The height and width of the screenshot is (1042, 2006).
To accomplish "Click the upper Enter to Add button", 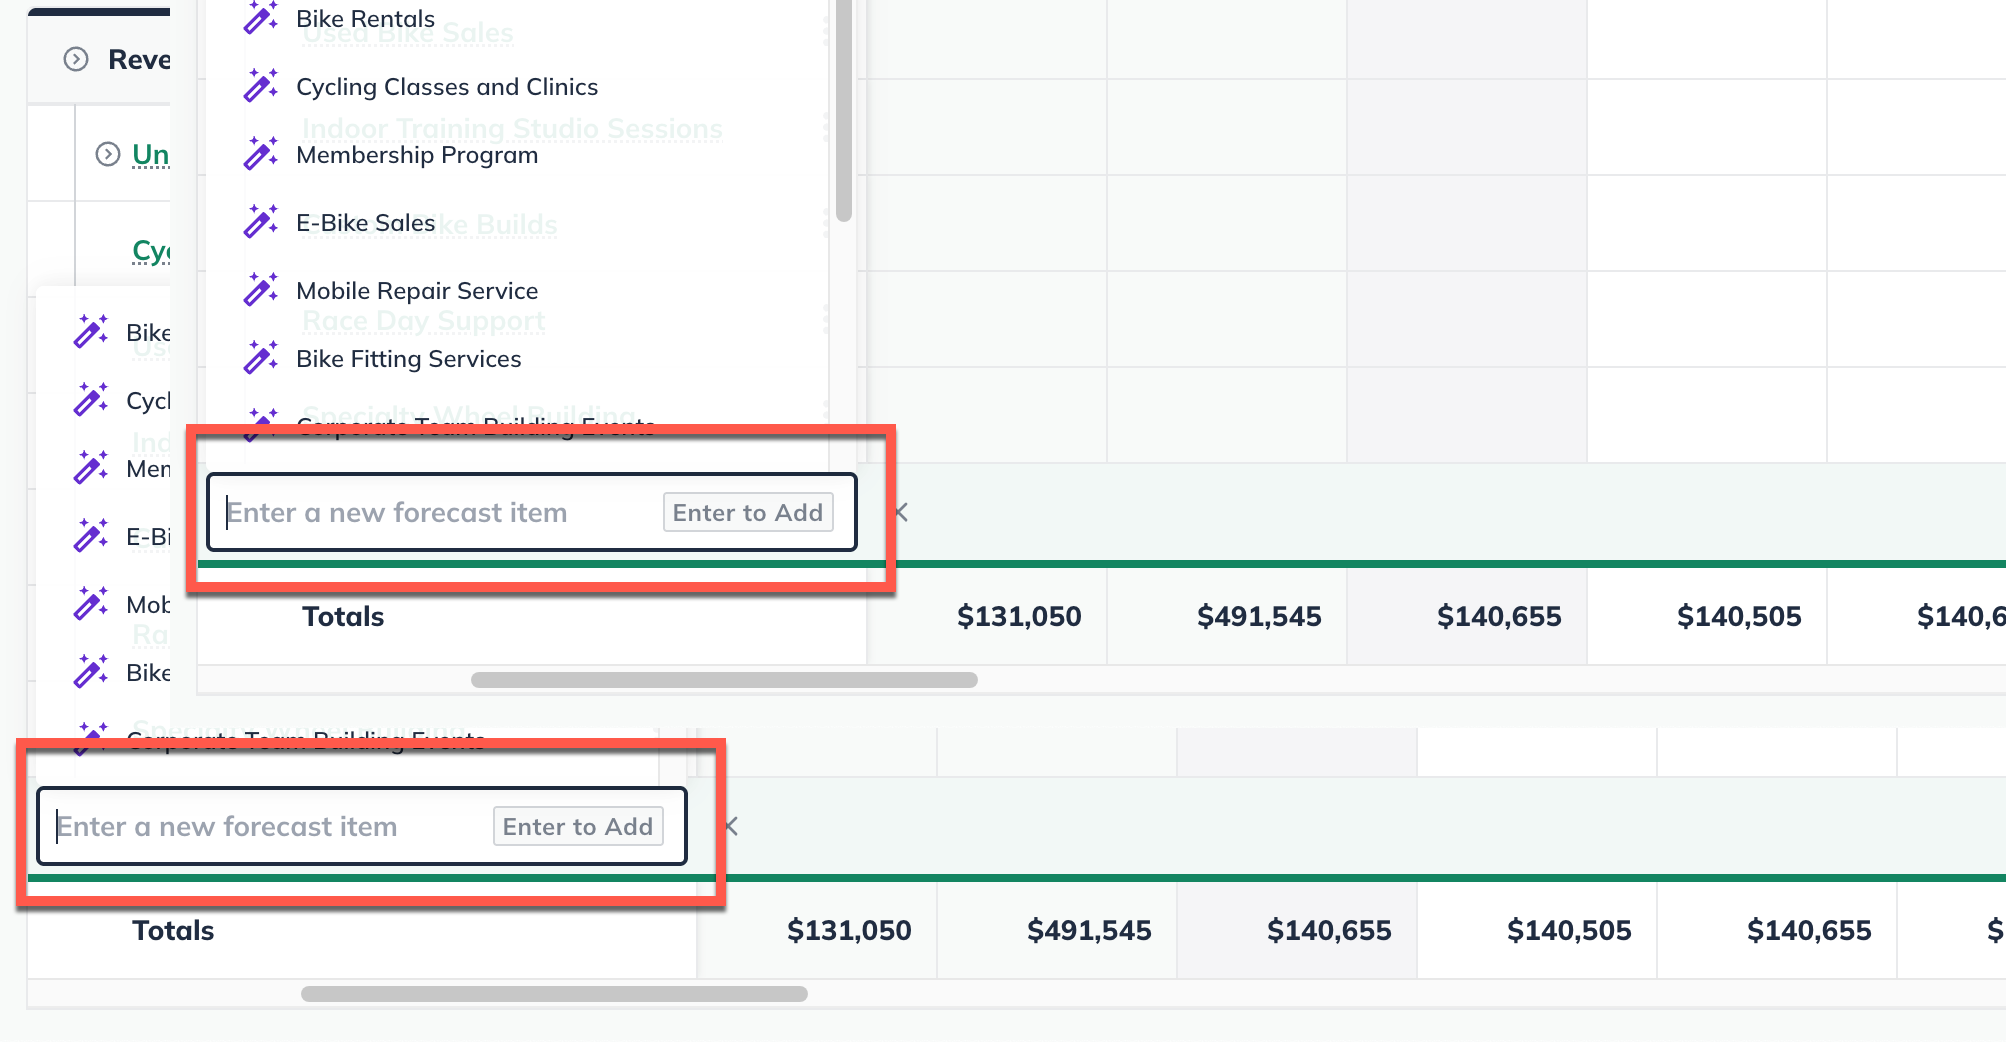I will click(x=748, y=512).
